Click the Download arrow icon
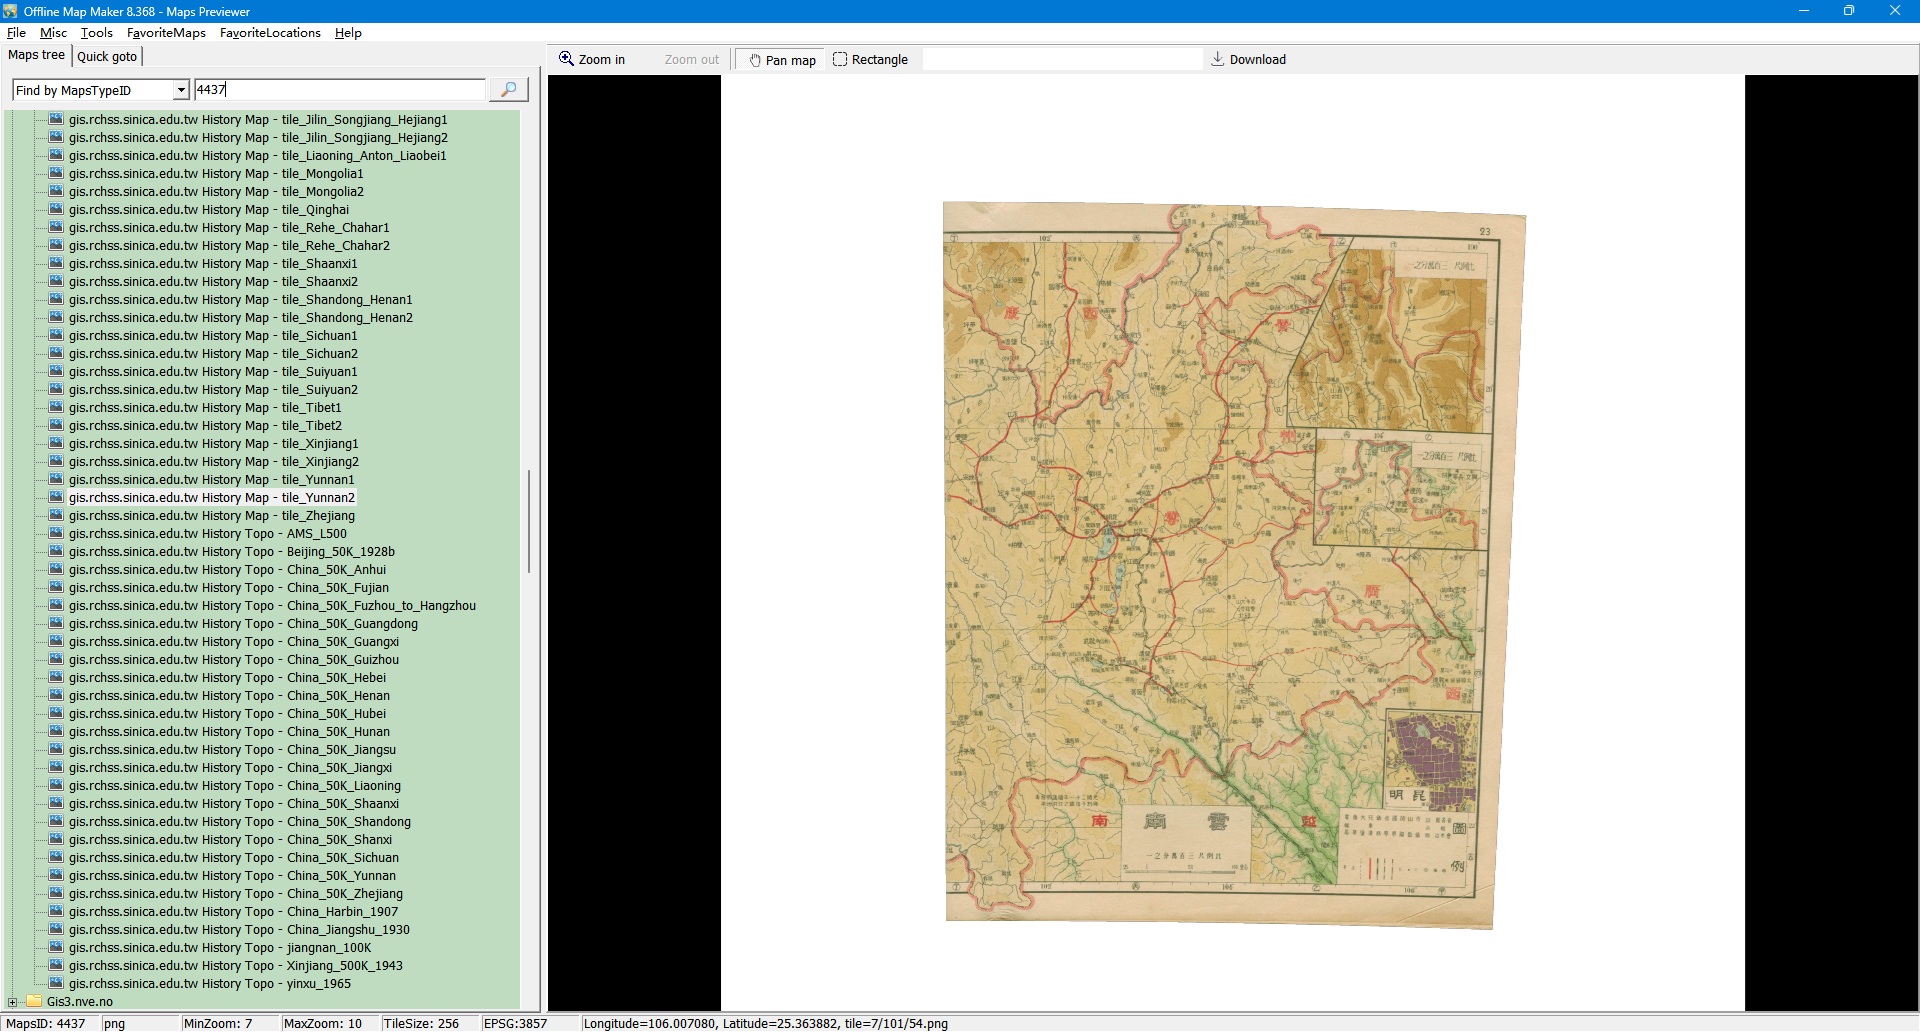This screenshot has width=1920, height=1032. tap(1217, 59)
